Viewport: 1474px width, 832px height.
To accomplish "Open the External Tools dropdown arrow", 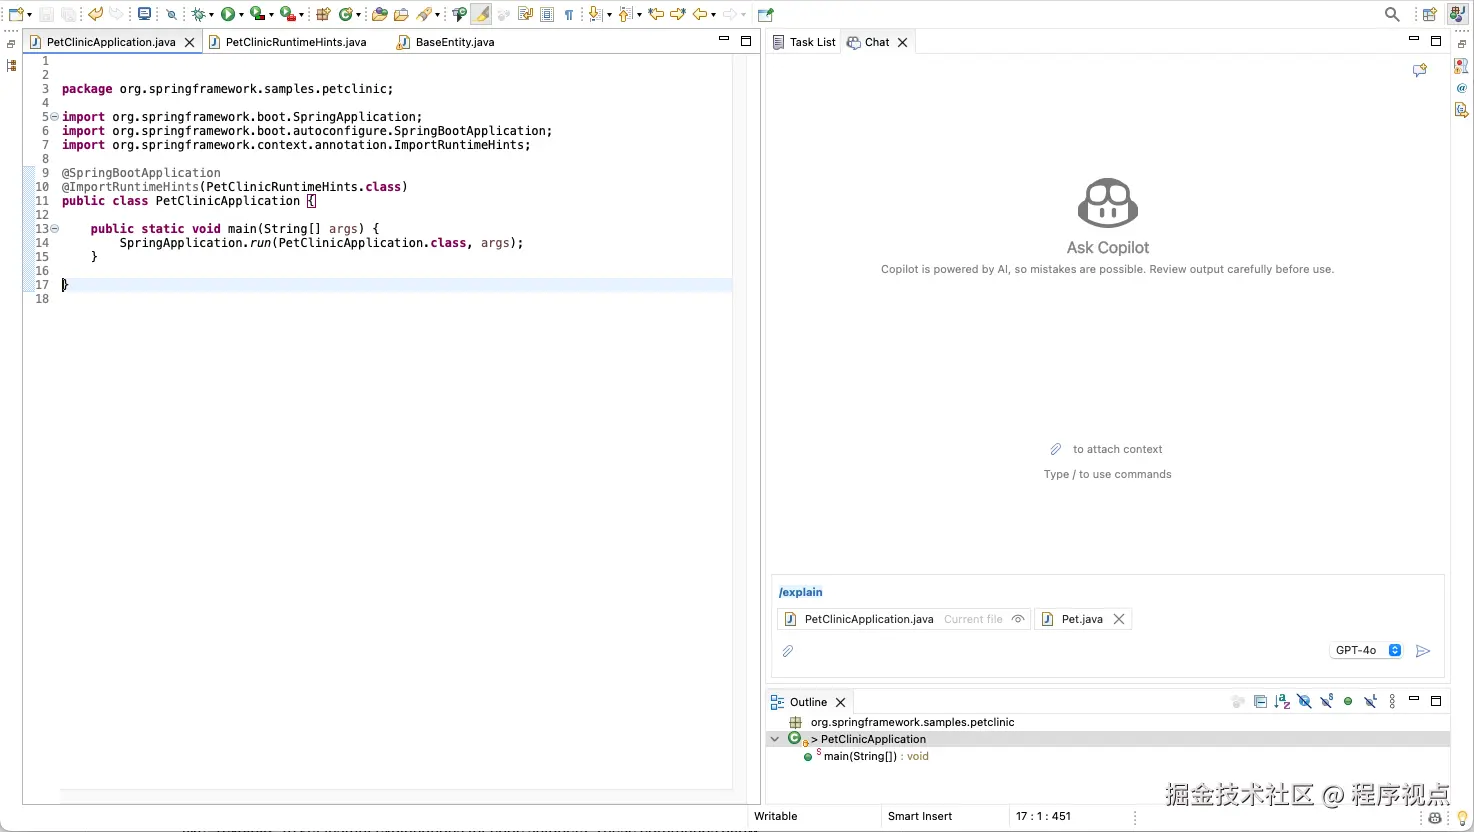I will [300, 15].
